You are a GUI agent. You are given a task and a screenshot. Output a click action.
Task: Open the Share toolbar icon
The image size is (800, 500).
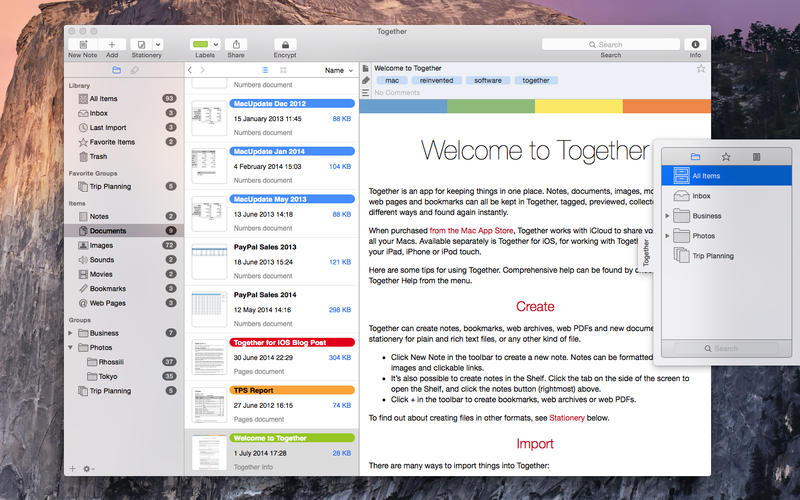236,44
